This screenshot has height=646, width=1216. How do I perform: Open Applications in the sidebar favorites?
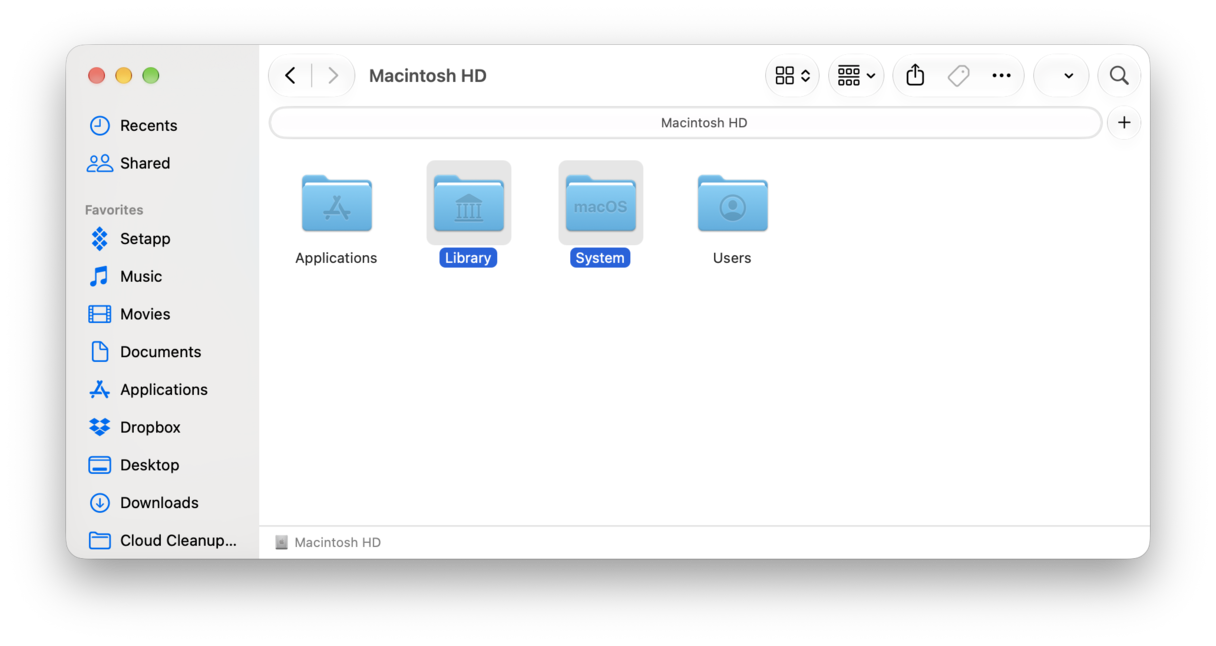pyautogui.click(x=163, y=390)
